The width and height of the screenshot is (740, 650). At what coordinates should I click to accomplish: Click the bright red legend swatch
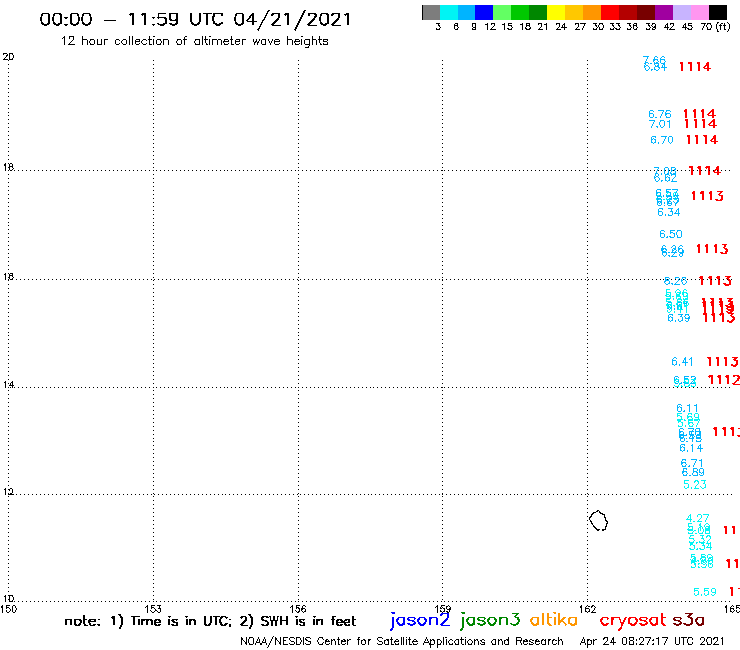[610, 12]
